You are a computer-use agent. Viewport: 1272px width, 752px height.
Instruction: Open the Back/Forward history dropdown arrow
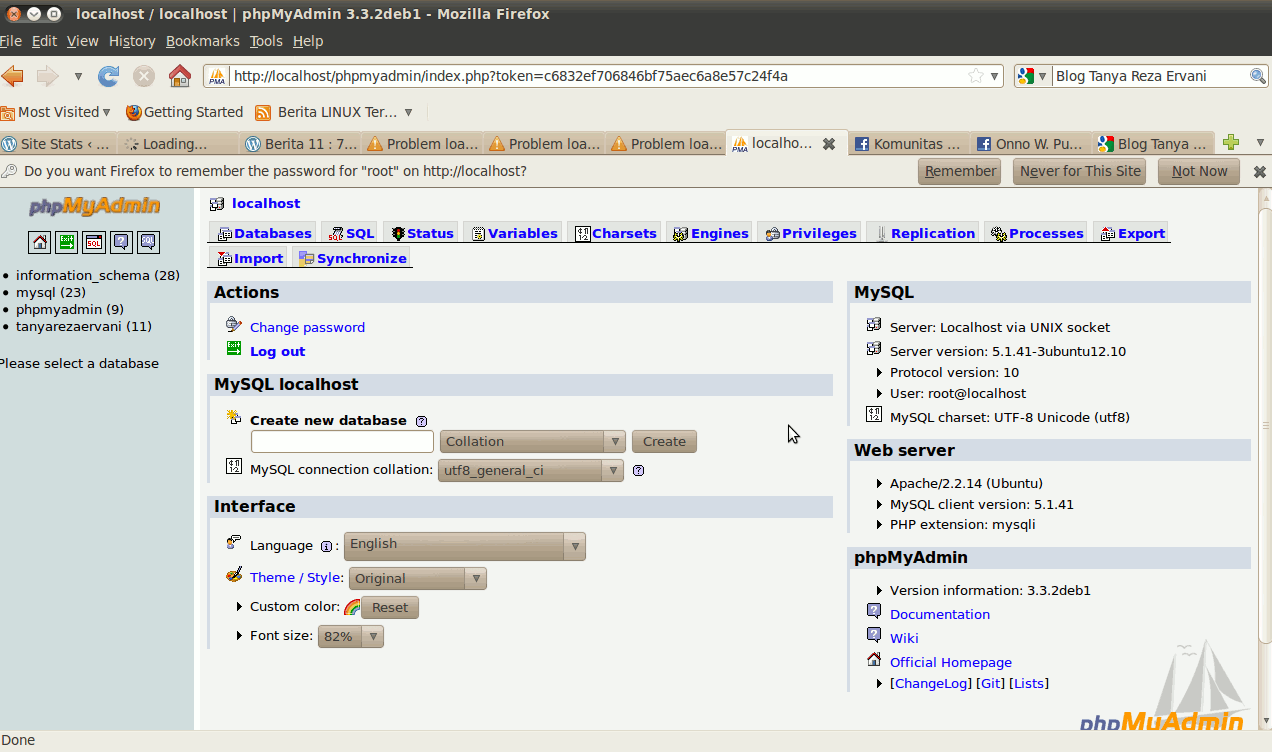[78, 76]
